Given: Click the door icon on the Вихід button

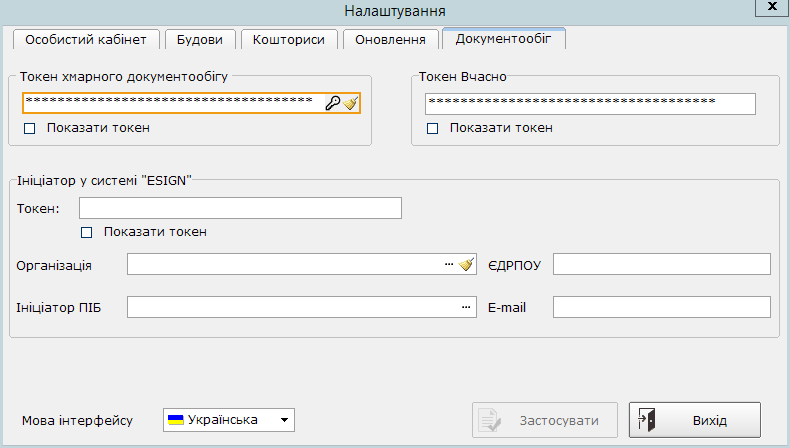Looking at the screenshot, I should (x=648, y=420).
